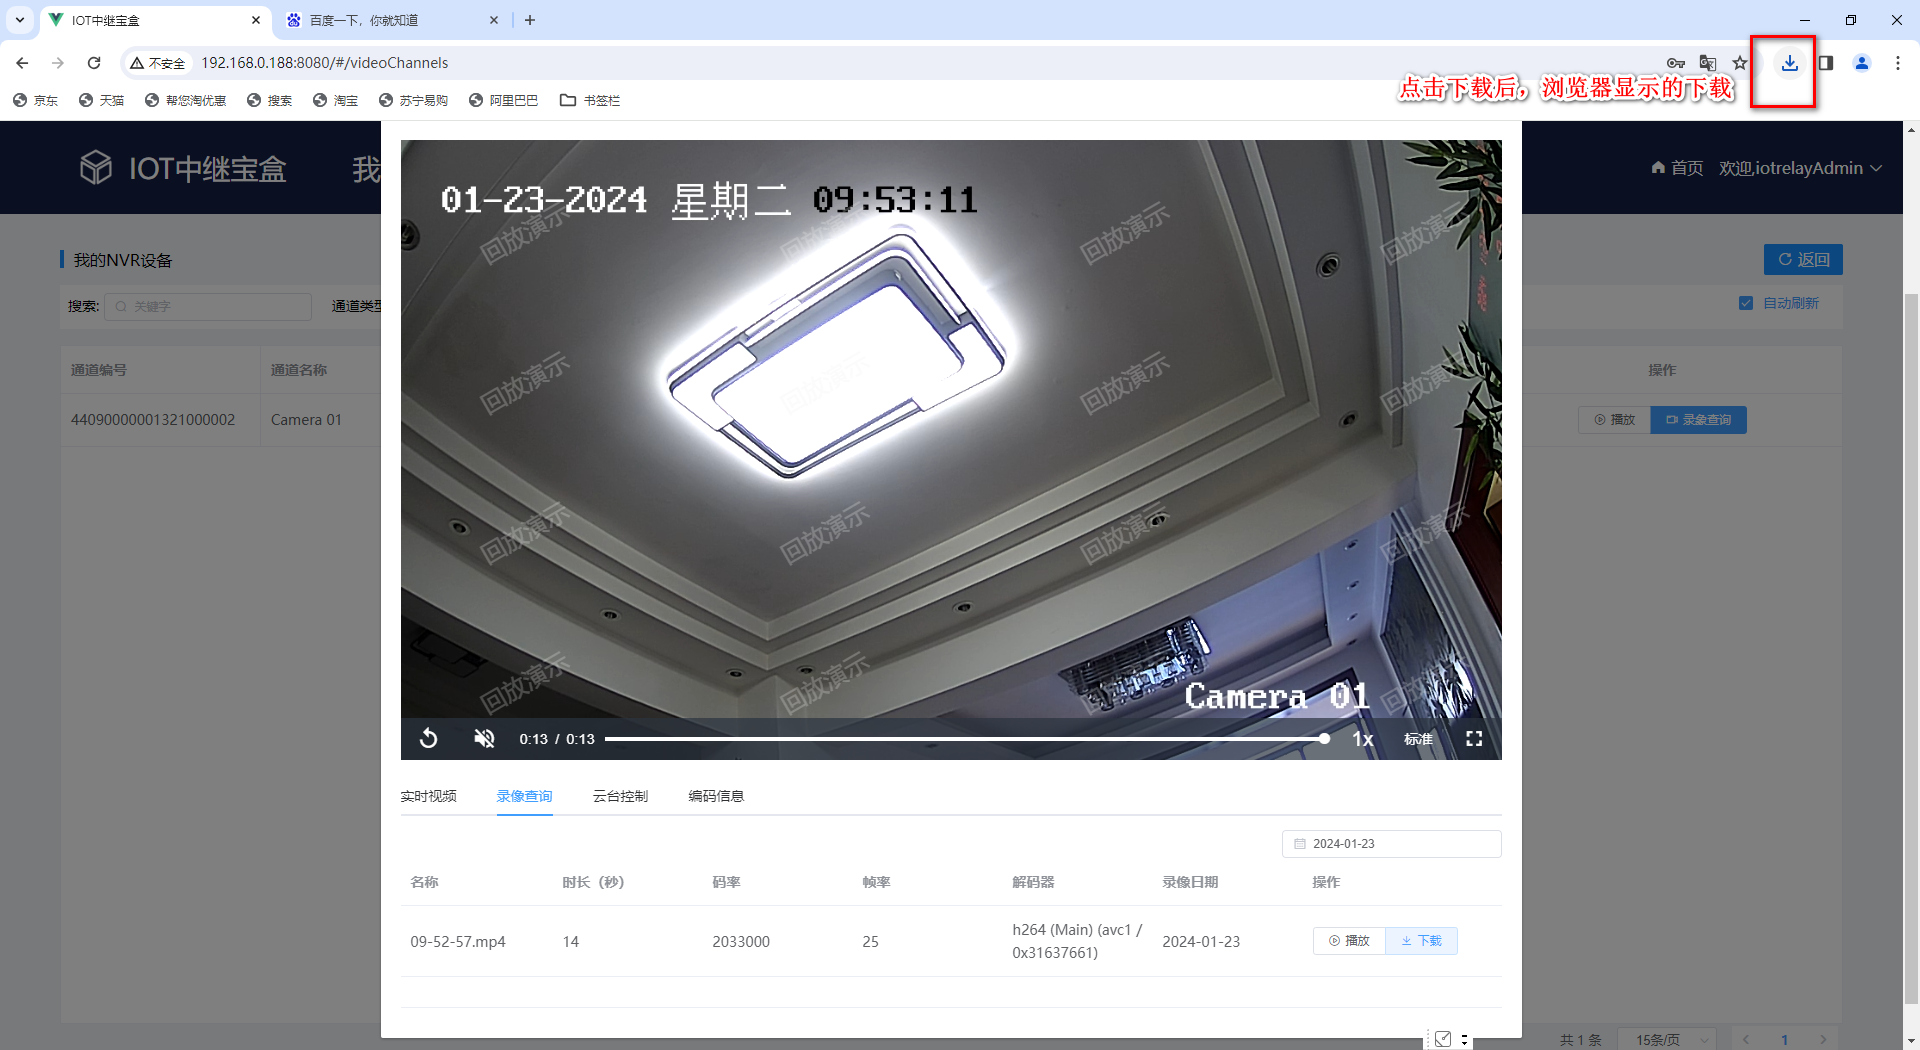Open the browser translate icon in address bar
Viewport: 1920px width, 1050px height.
pos(1707,62)
